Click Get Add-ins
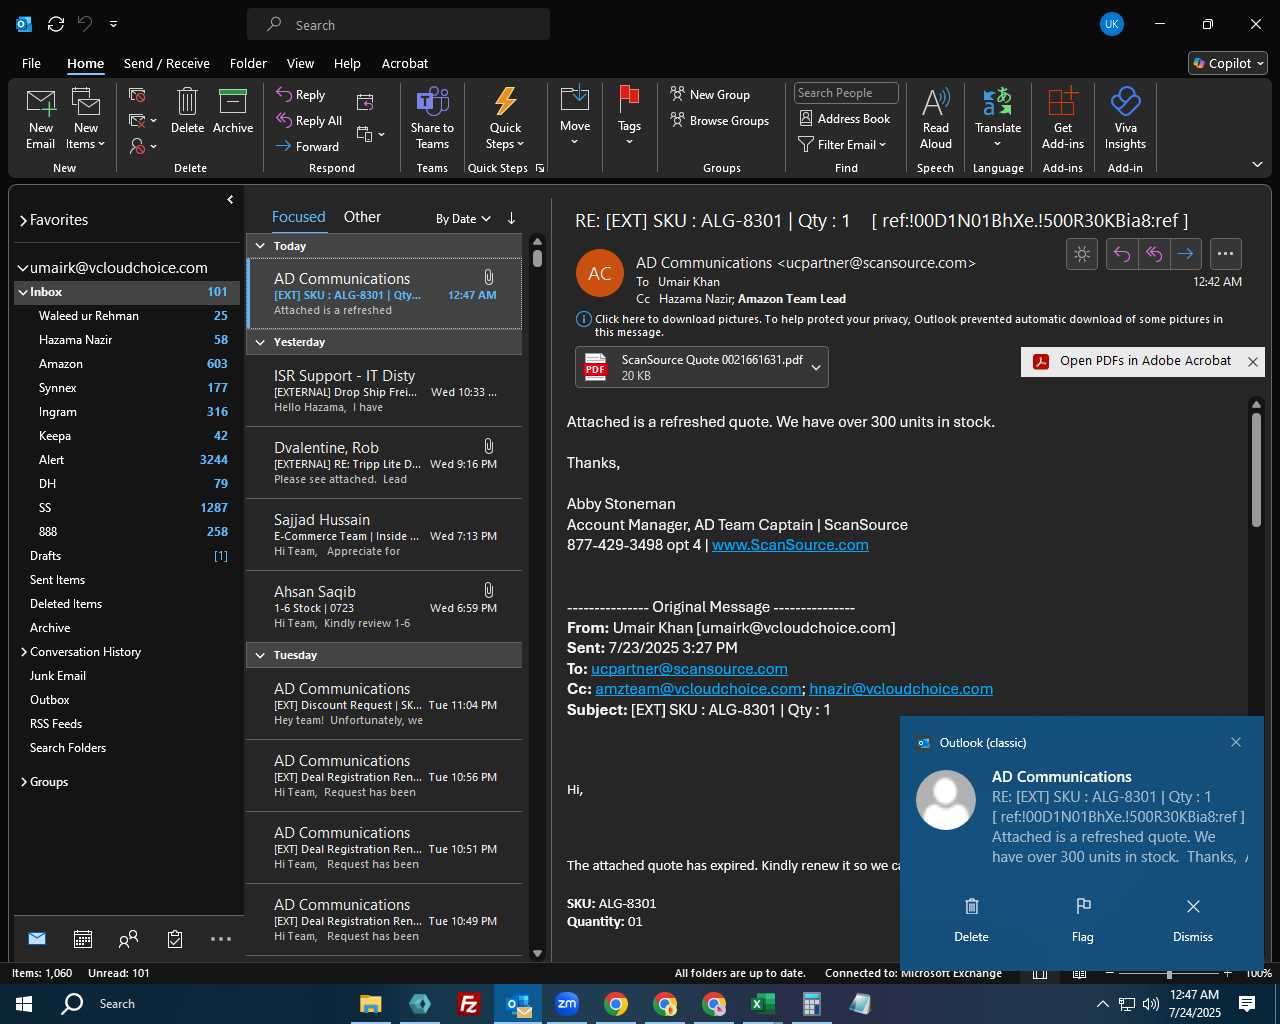The height and width of the screenshot is (1024, 1280). click(1063, 119)
